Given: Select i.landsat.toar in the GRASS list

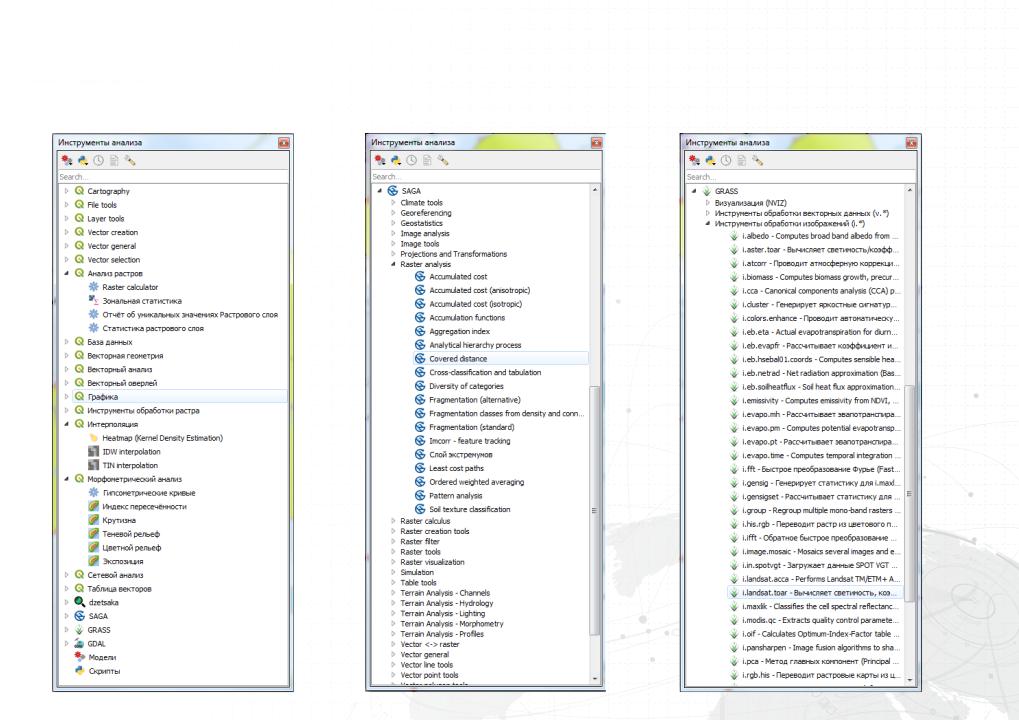Looking at the screenshot, I should (814, 593).
